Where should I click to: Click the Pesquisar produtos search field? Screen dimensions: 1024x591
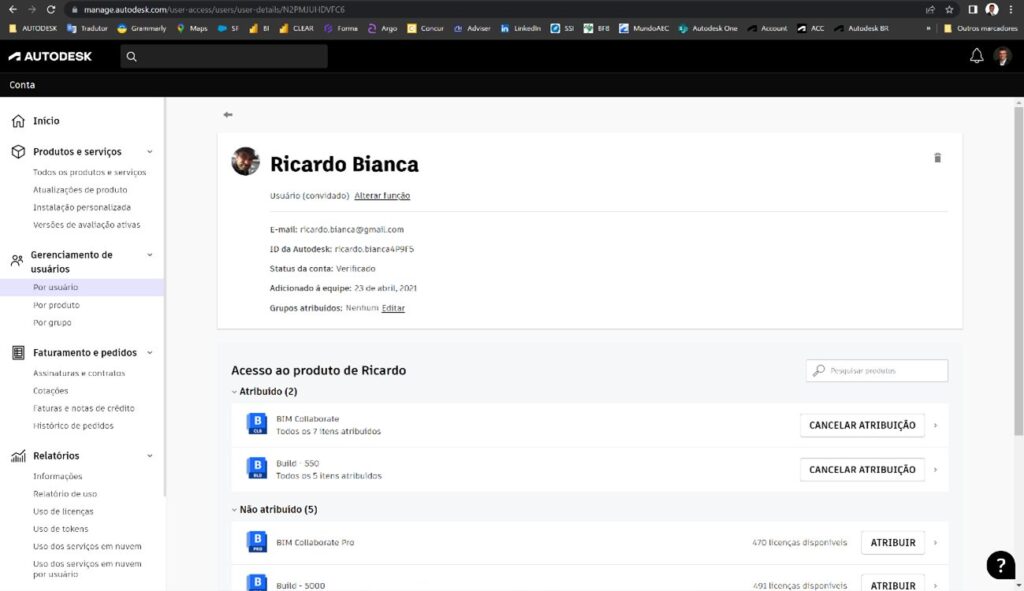(x=876, y=370)
